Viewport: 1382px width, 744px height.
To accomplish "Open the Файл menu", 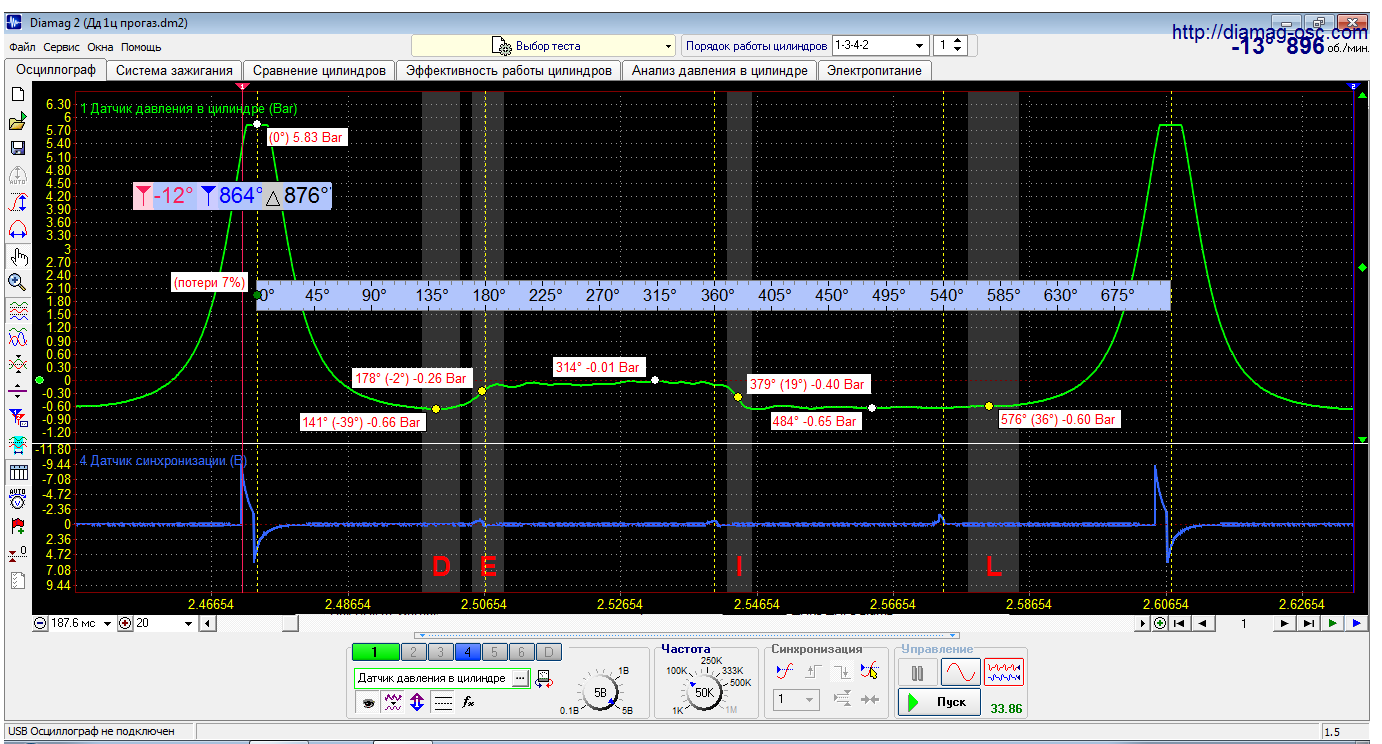I will 22,47.
